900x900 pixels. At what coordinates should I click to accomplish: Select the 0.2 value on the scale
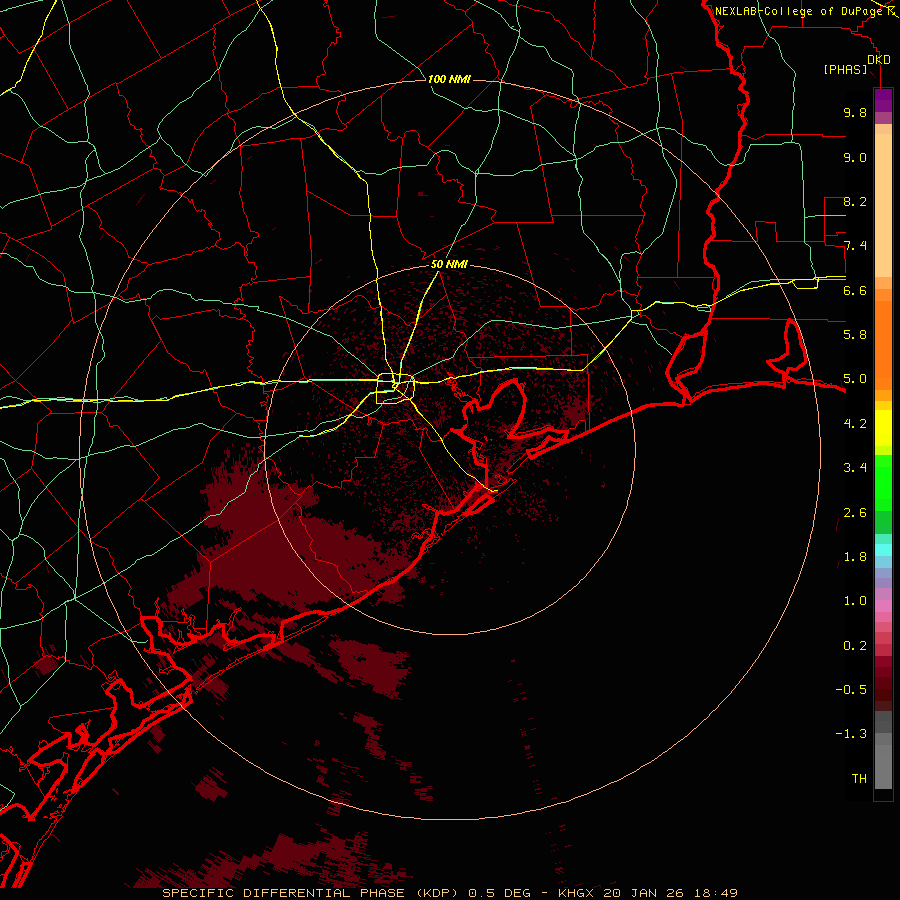coord(855,645)
